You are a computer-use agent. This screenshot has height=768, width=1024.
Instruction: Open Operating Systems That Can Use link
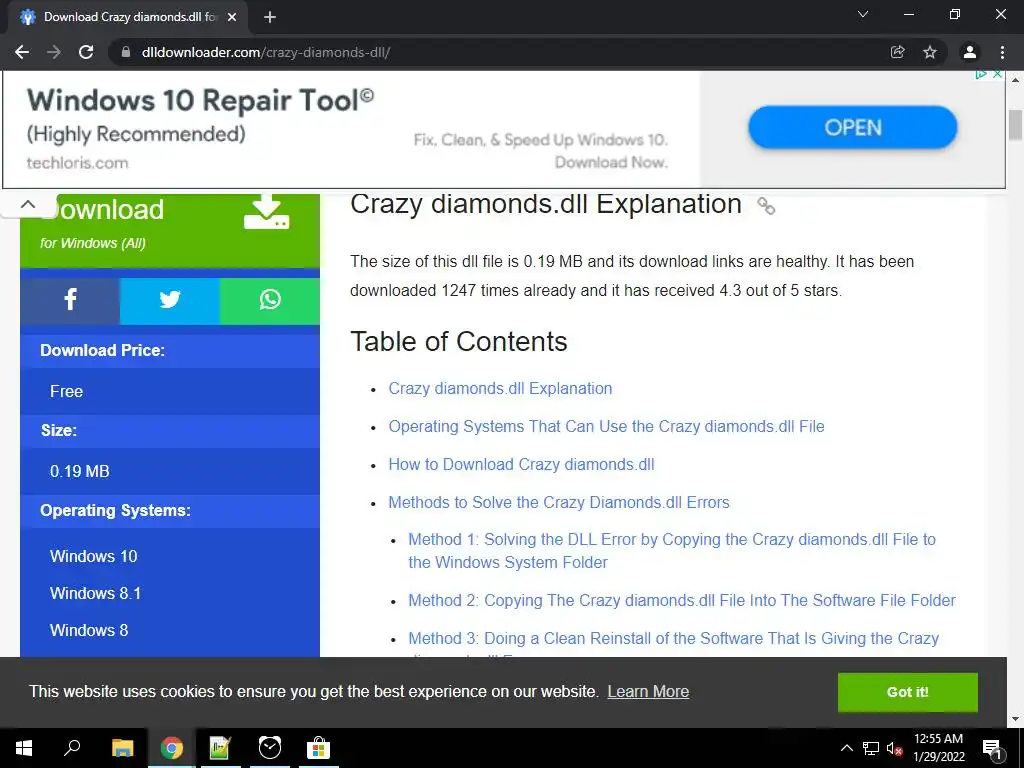[x=607, y=426]
